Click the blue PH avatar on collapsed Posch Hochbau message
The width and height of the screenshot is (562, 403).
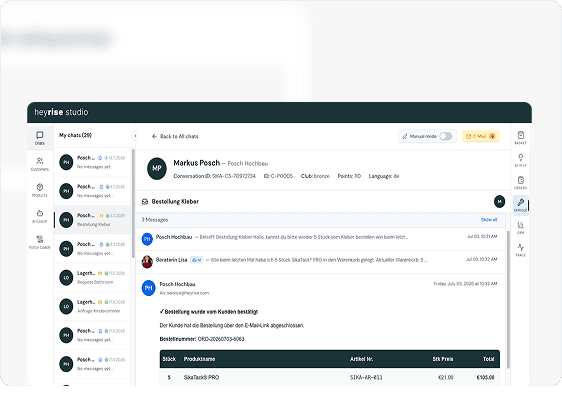point(147,239)
